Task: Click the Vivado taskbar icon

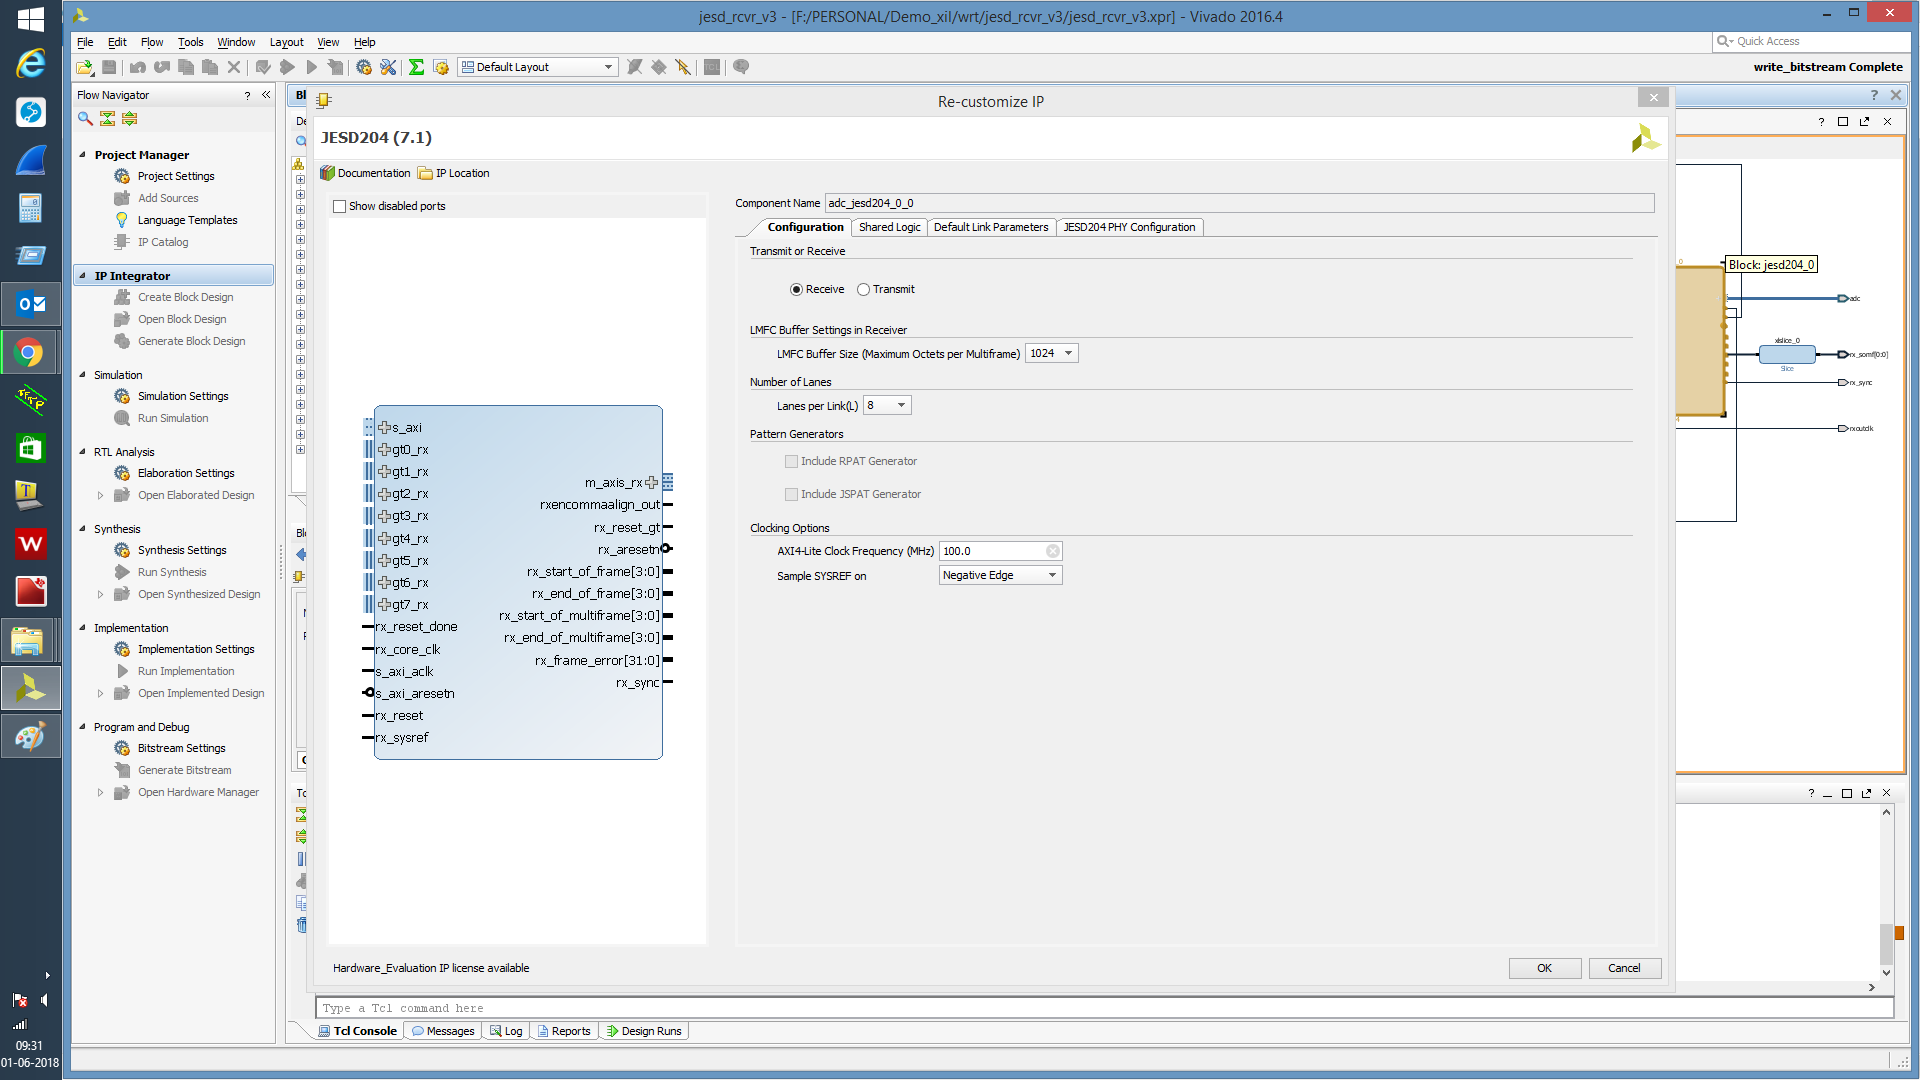Action: (x=30, y=688)
